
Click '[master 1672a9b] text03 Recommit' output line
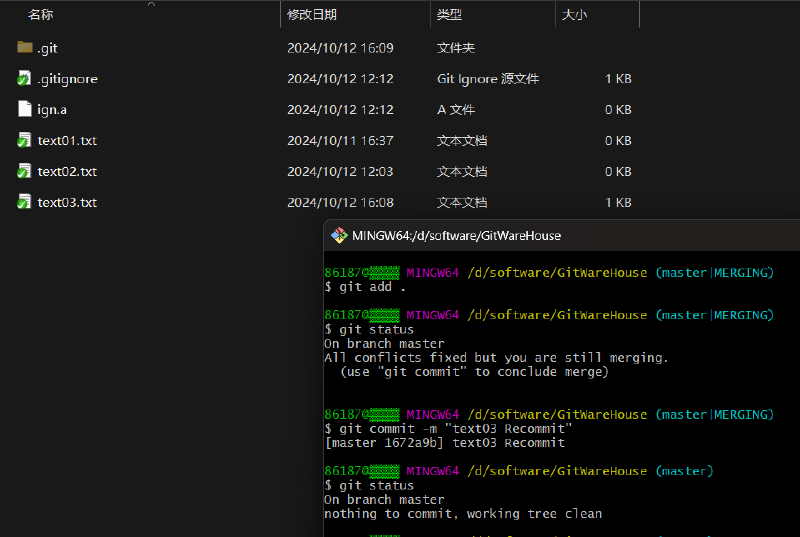pyautogui.click(x=445, y=443)
